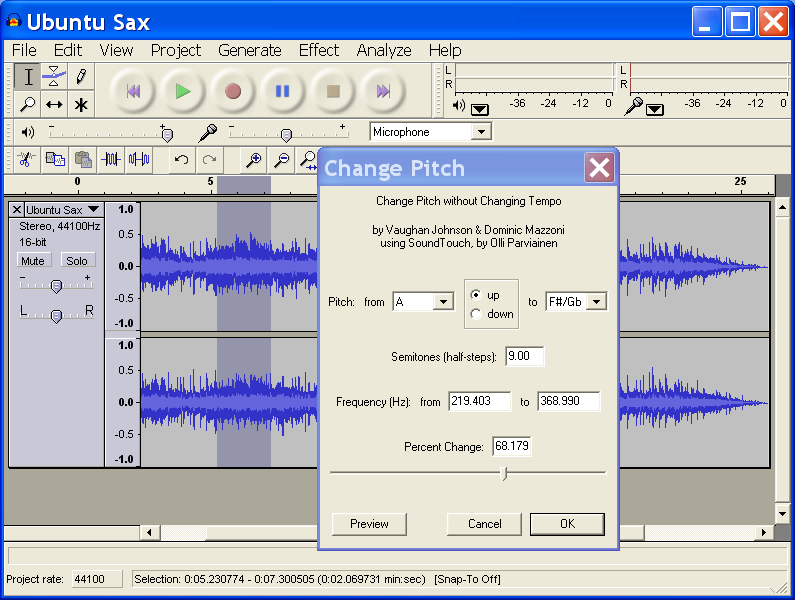Click the Zoom Out magnifier icon
This screenshot has width=795, height=600.
tap(281, 160)
